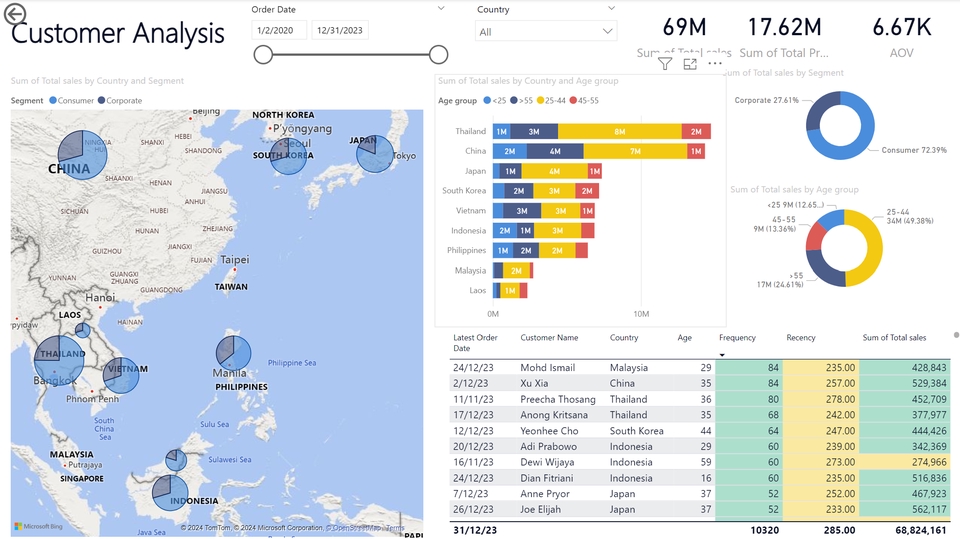Image resolution: width=960 pixels, height=539 pixels.
Task: Click the Laos pie on the map
Action: click(x=83, y=331)
